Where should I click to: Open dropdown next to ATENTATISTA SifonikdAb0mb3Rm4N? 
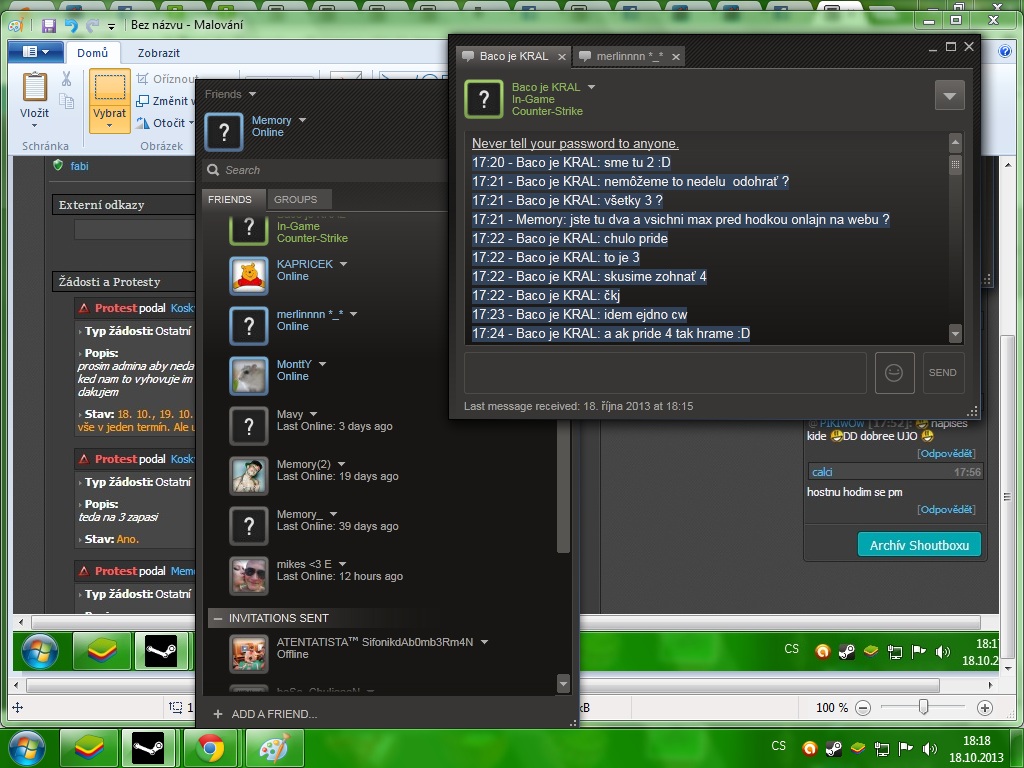(x=485, y=642)
